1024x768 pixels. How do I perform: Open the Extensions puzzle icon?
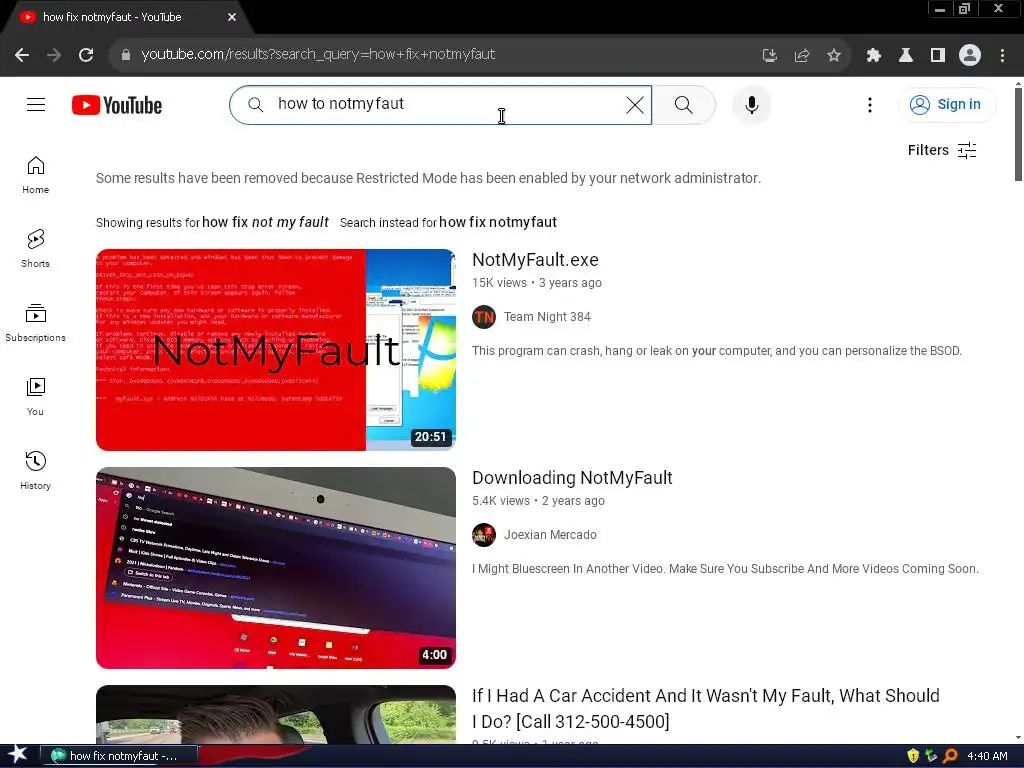click(874, 55)
